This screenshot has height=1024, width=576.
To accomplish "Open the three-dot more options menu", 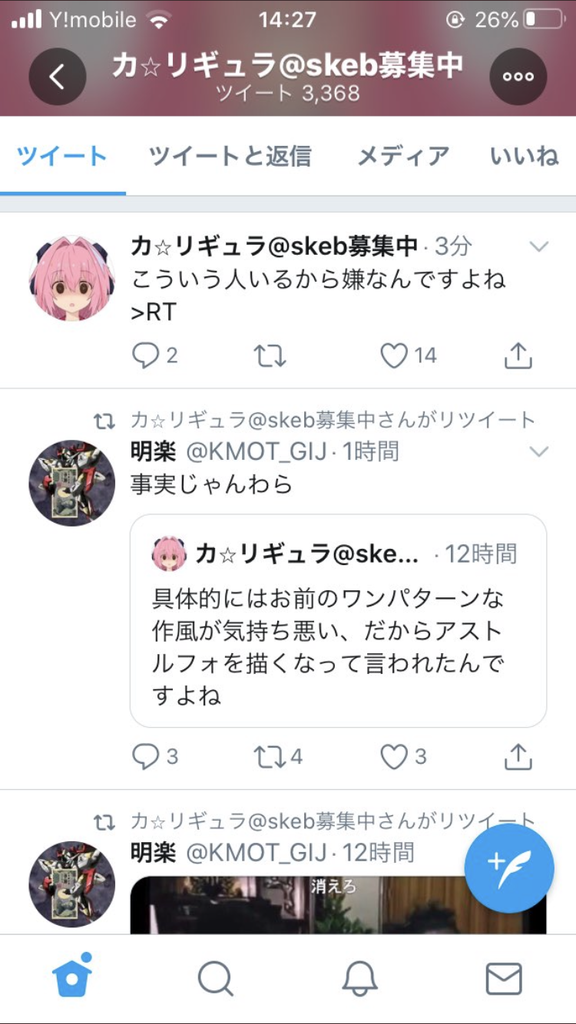I will 518,77.
